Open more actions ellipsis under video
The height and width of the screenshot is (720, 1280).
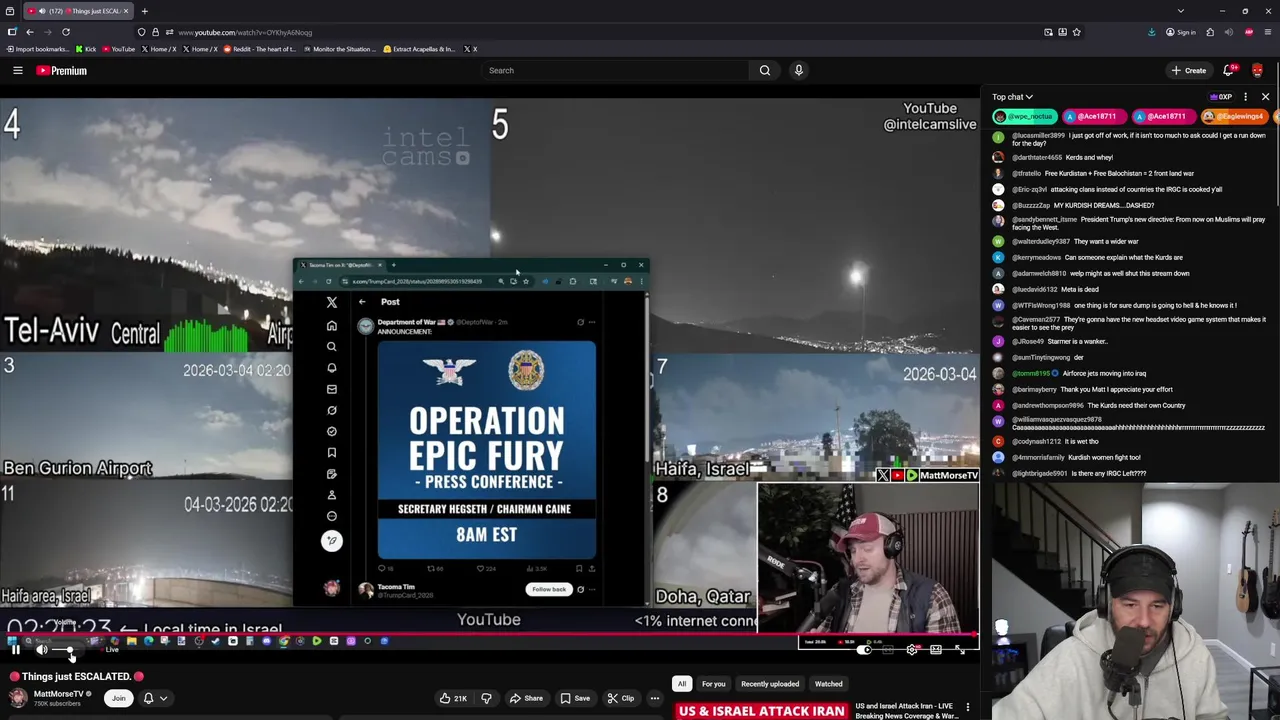tap(655, 698)
